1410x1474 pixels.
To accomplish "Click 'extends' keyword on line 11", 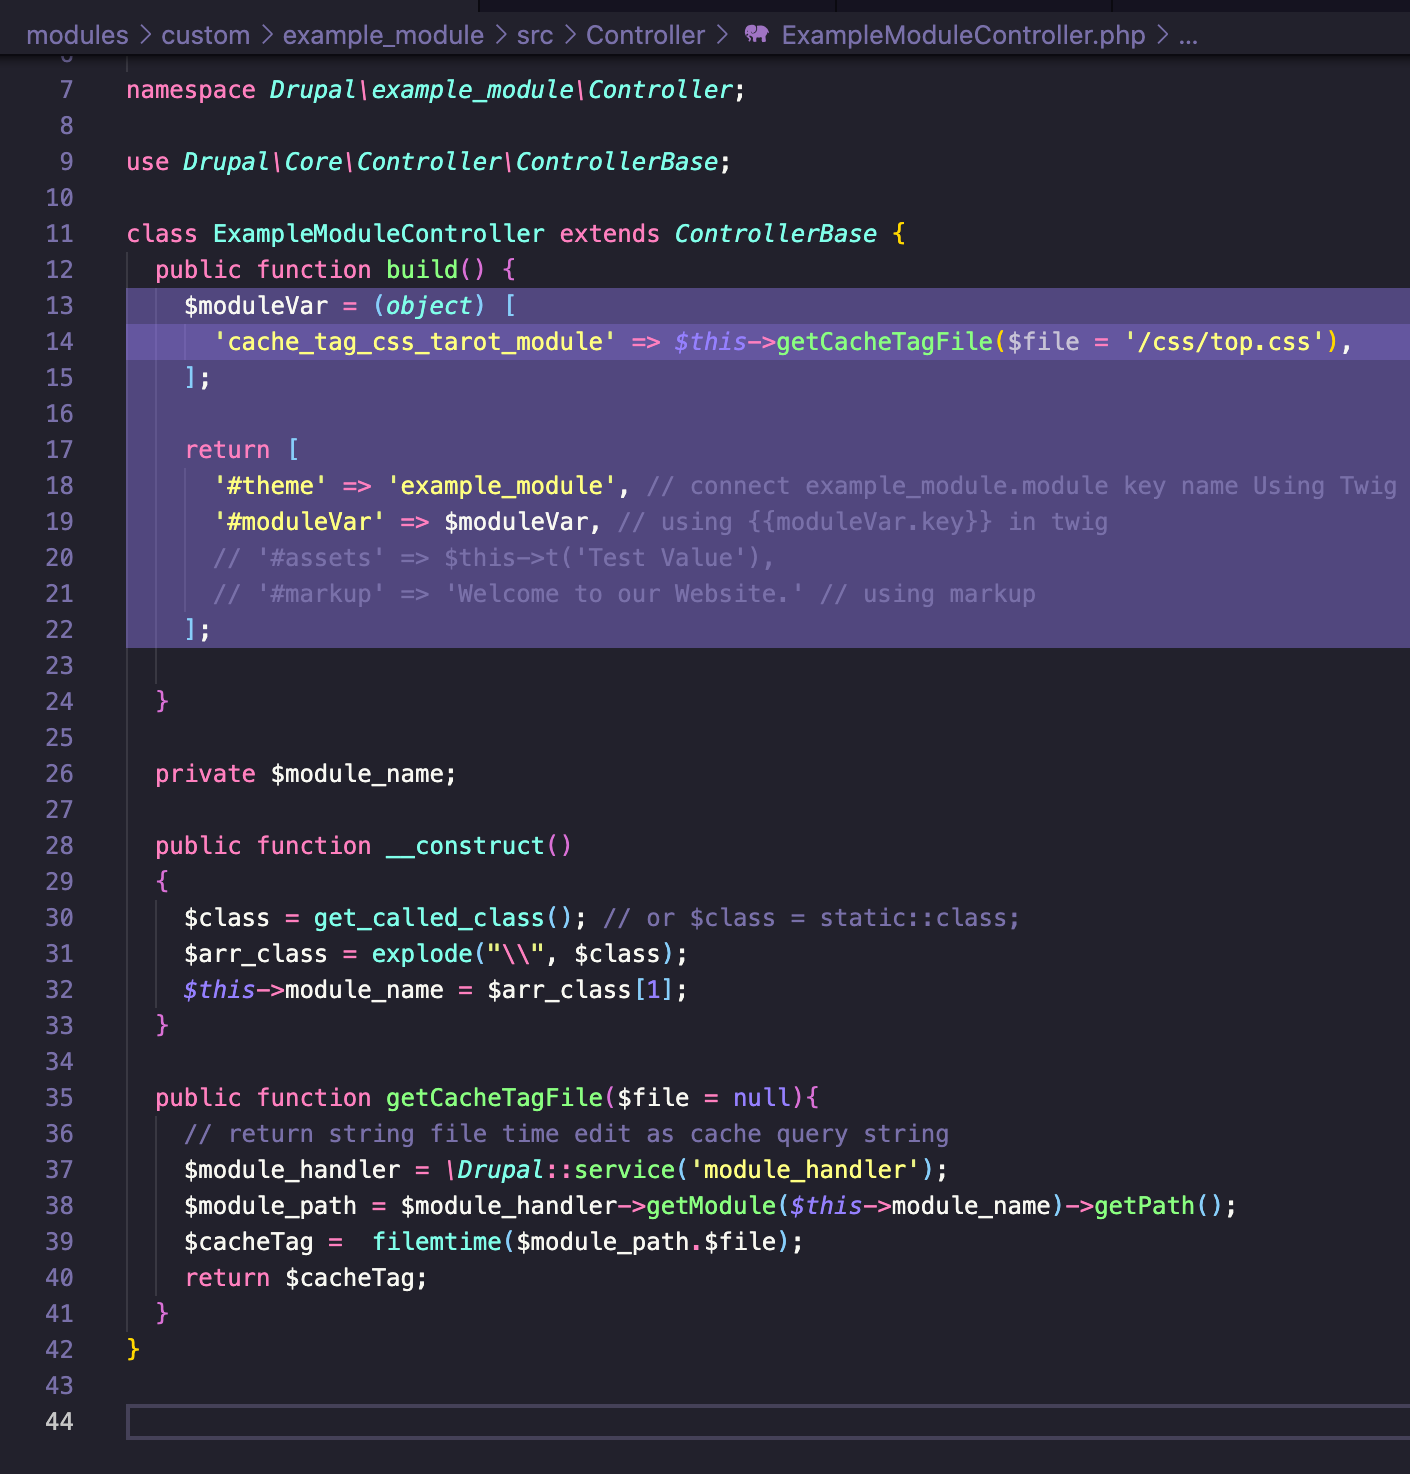I will (609, 234).
